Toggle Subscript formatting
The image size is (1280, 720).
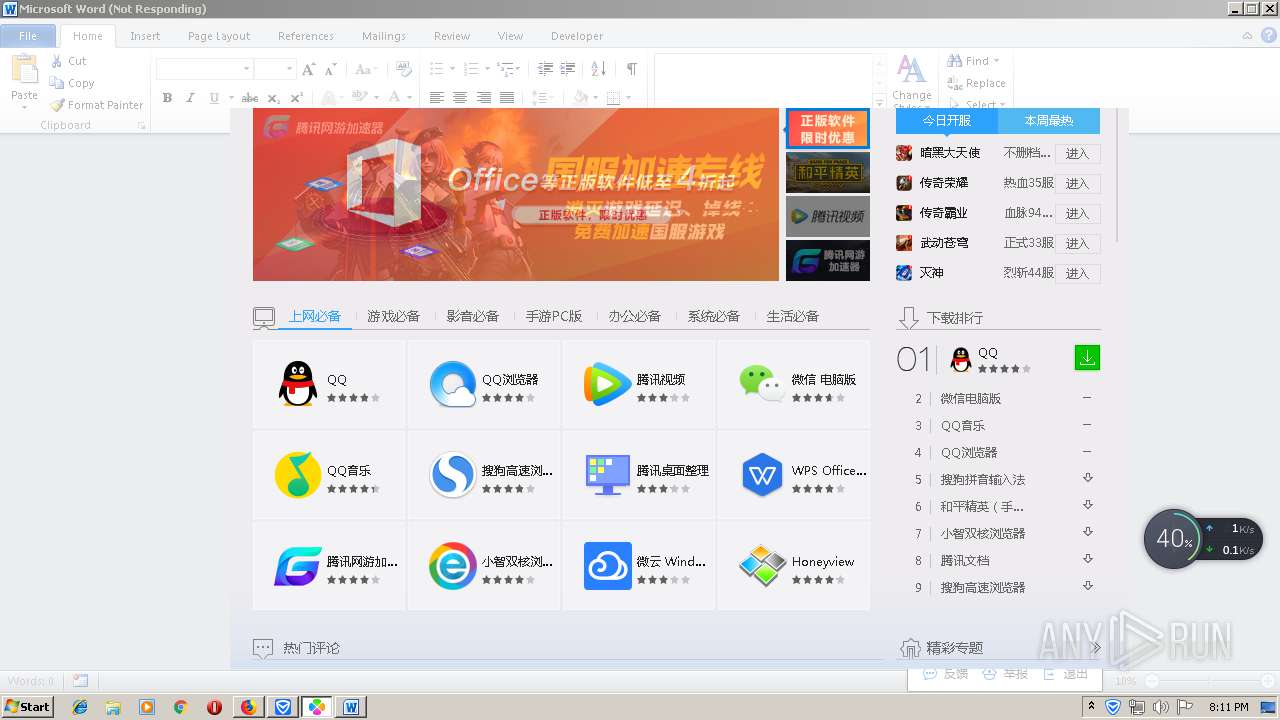[x=274, y=98]
